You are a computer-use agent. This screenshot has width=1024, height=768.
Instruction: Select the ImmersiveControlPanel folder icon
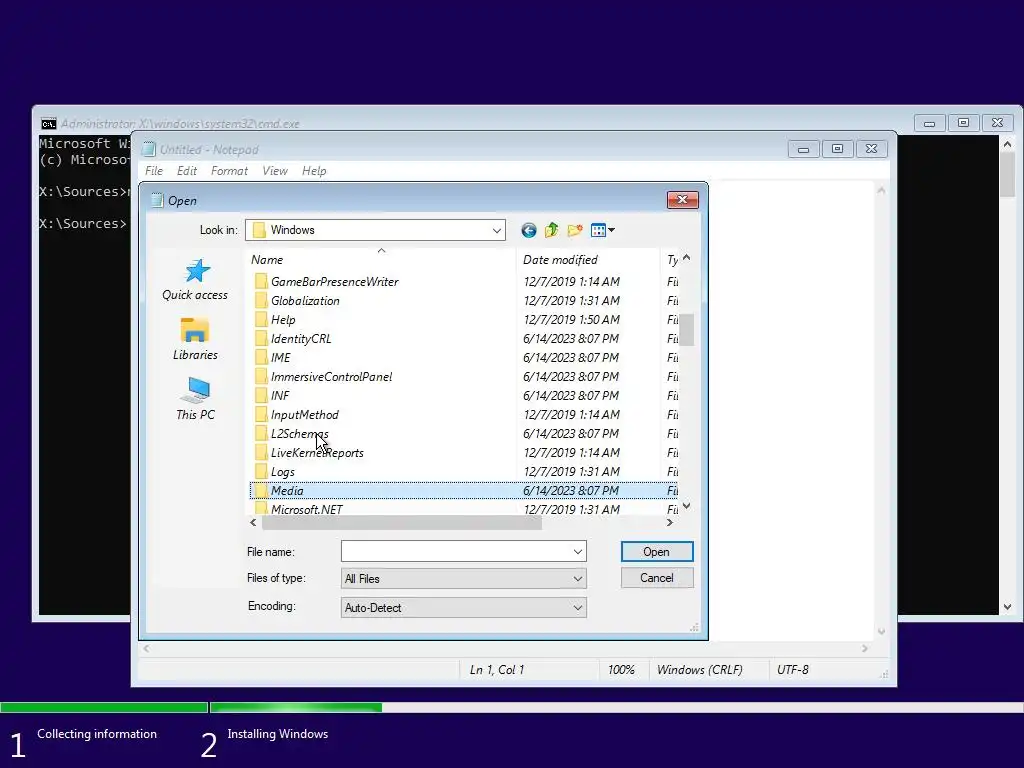coord(261,376)
